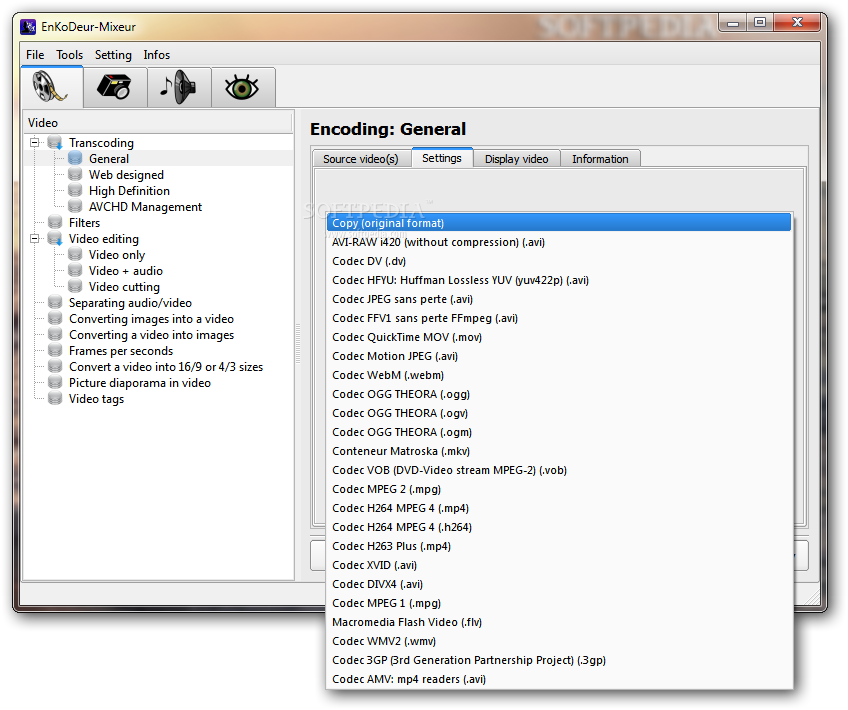Image resolution: width=848 pixels, height=710 pixels.
Task: Close the EnKoDeur-Mixeur window
Action: (x=797, y=22)
